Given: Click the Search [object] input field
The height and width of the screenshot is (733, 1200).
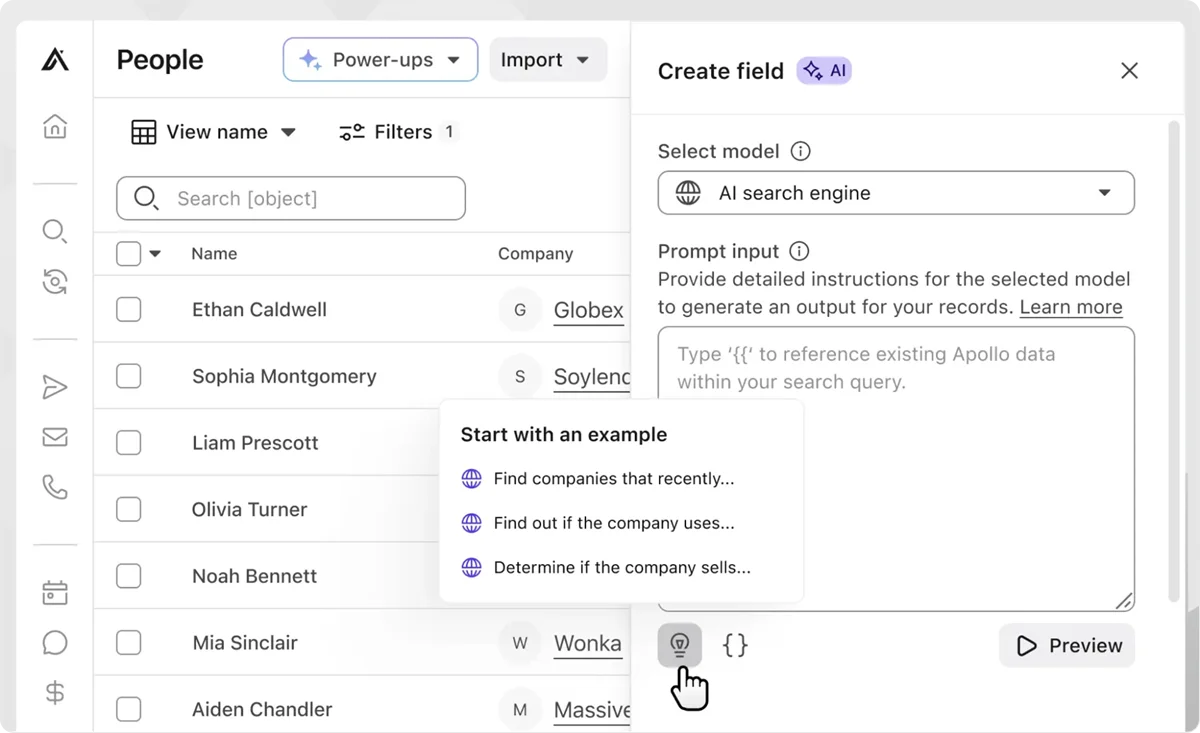Looking at the screenshot, I should point(291,198).
